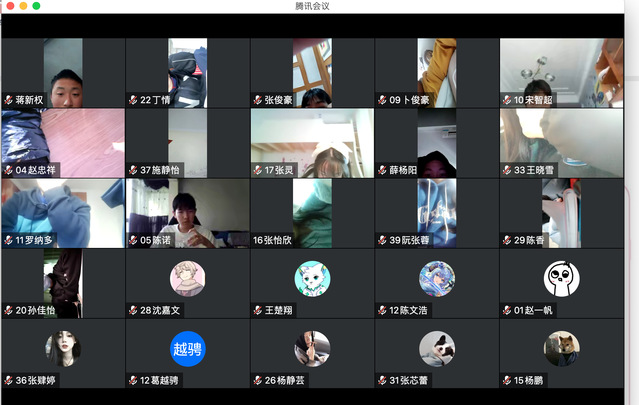The height and width of the screenshot is (405, 639).
Task: Click the mic icon beside 20孙佳怡
Action: pyautogui.click(x=9, y=310)
